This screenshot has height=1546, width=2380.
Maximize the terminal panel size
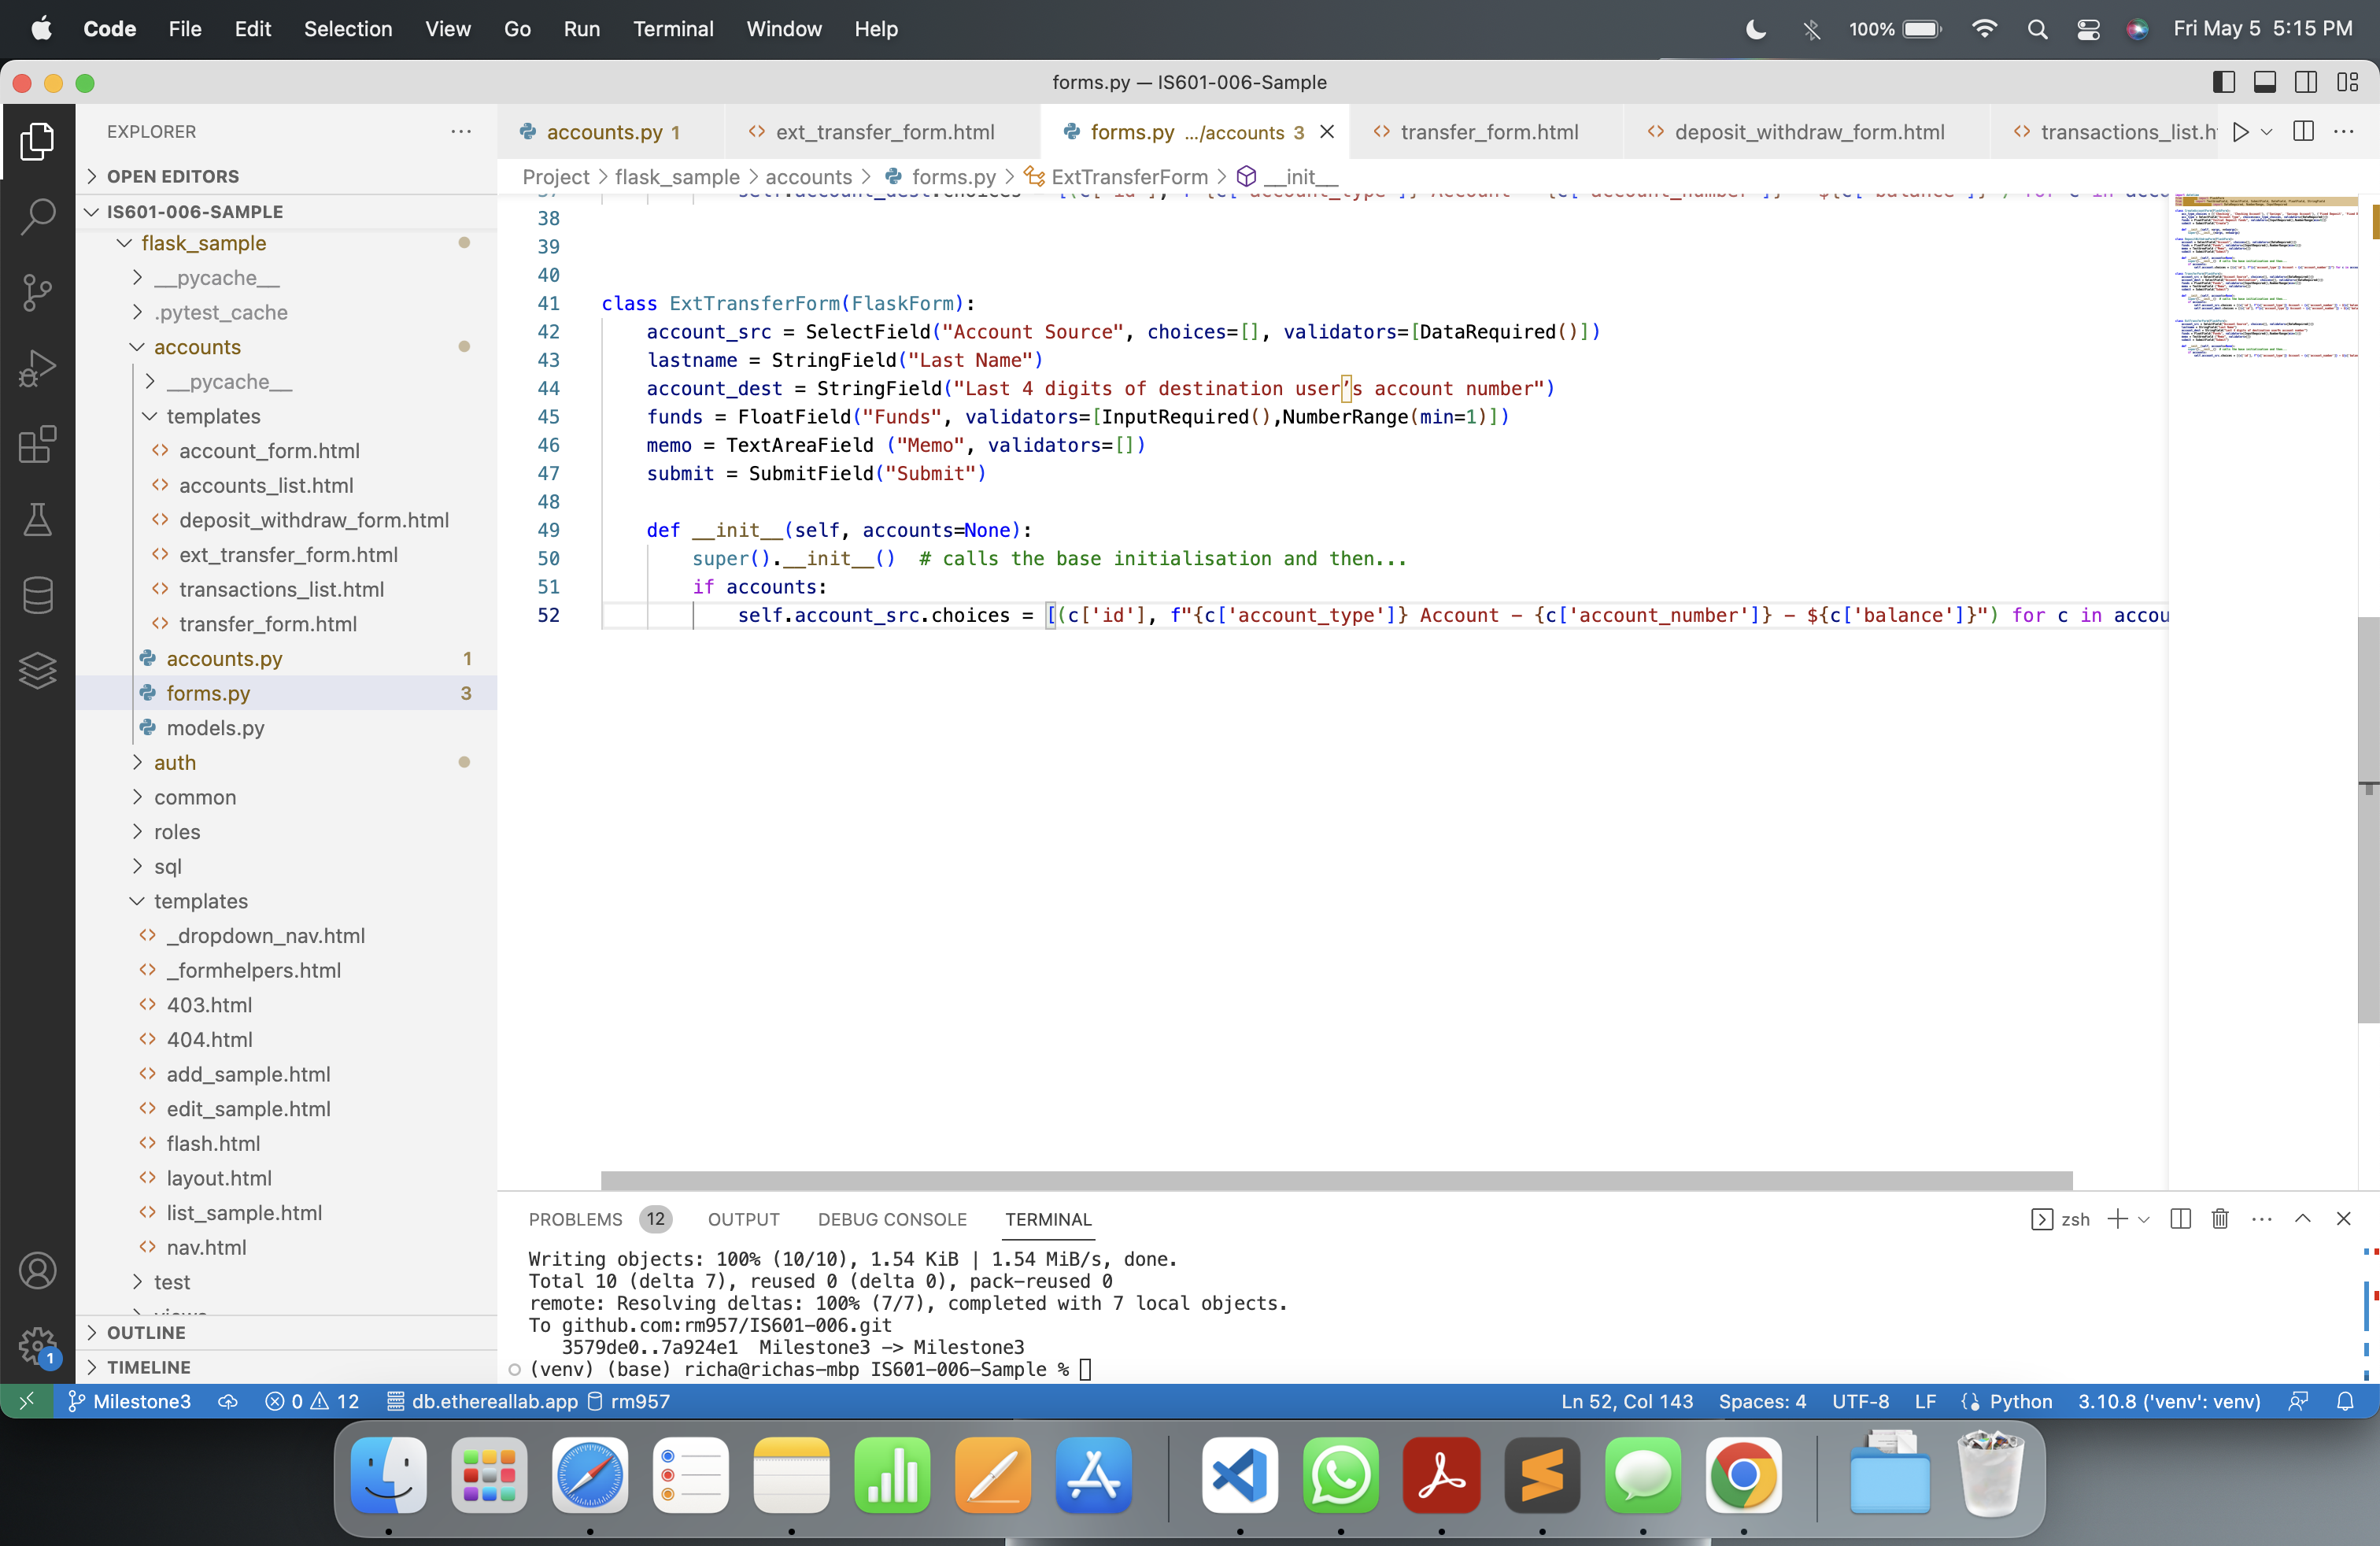pos(2303,1219)
